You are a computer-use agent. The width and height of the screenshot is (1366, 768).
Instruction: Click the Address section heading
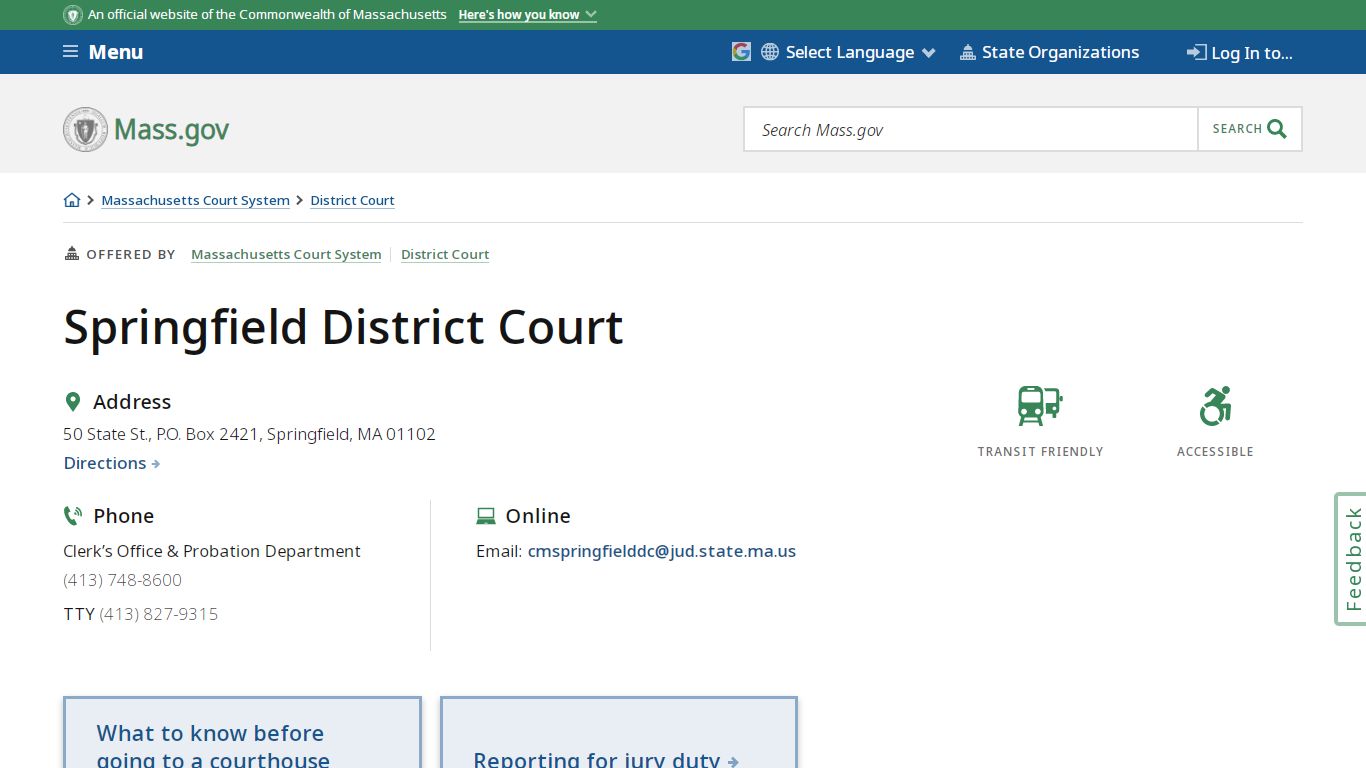tap(132, 402)
